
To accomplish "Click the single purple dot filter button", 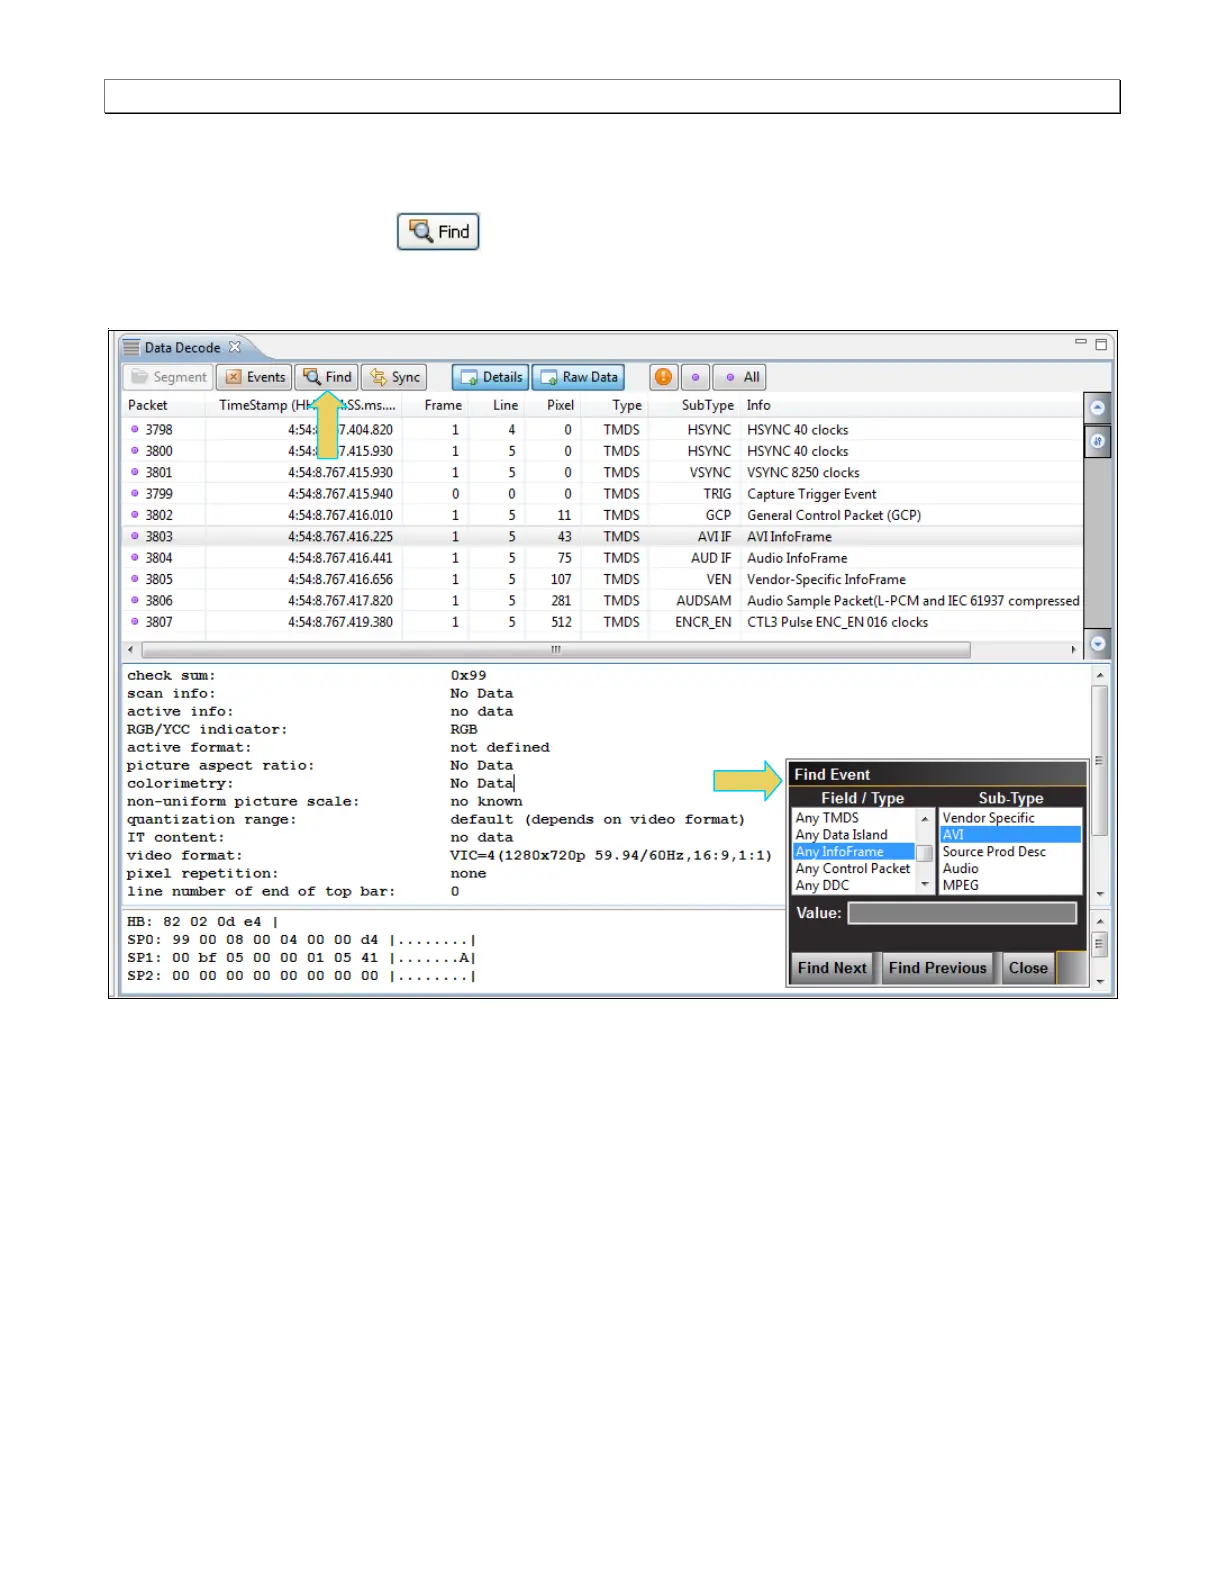I will click(695, 377).
